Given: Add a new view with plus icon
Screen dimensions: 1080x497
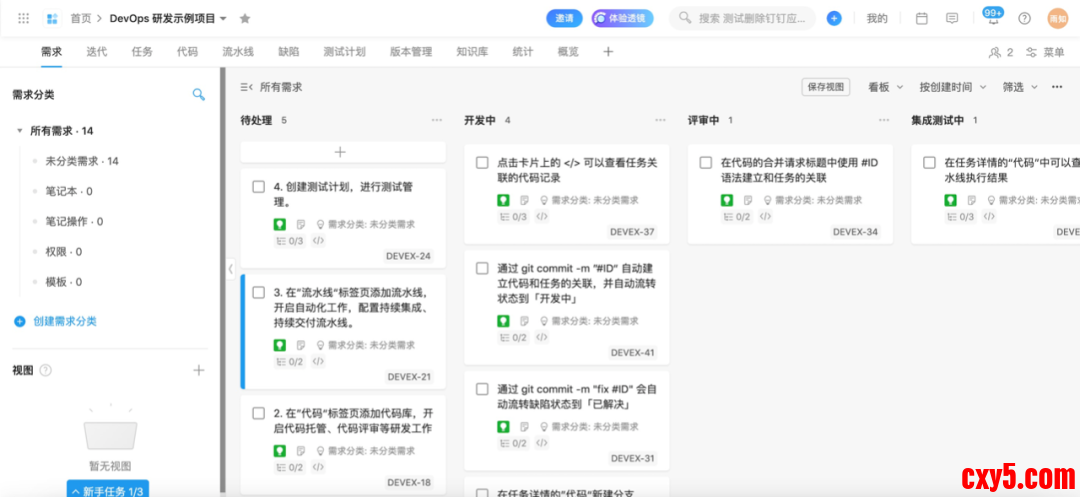Looking at the screenshot, I should point(198,370).
